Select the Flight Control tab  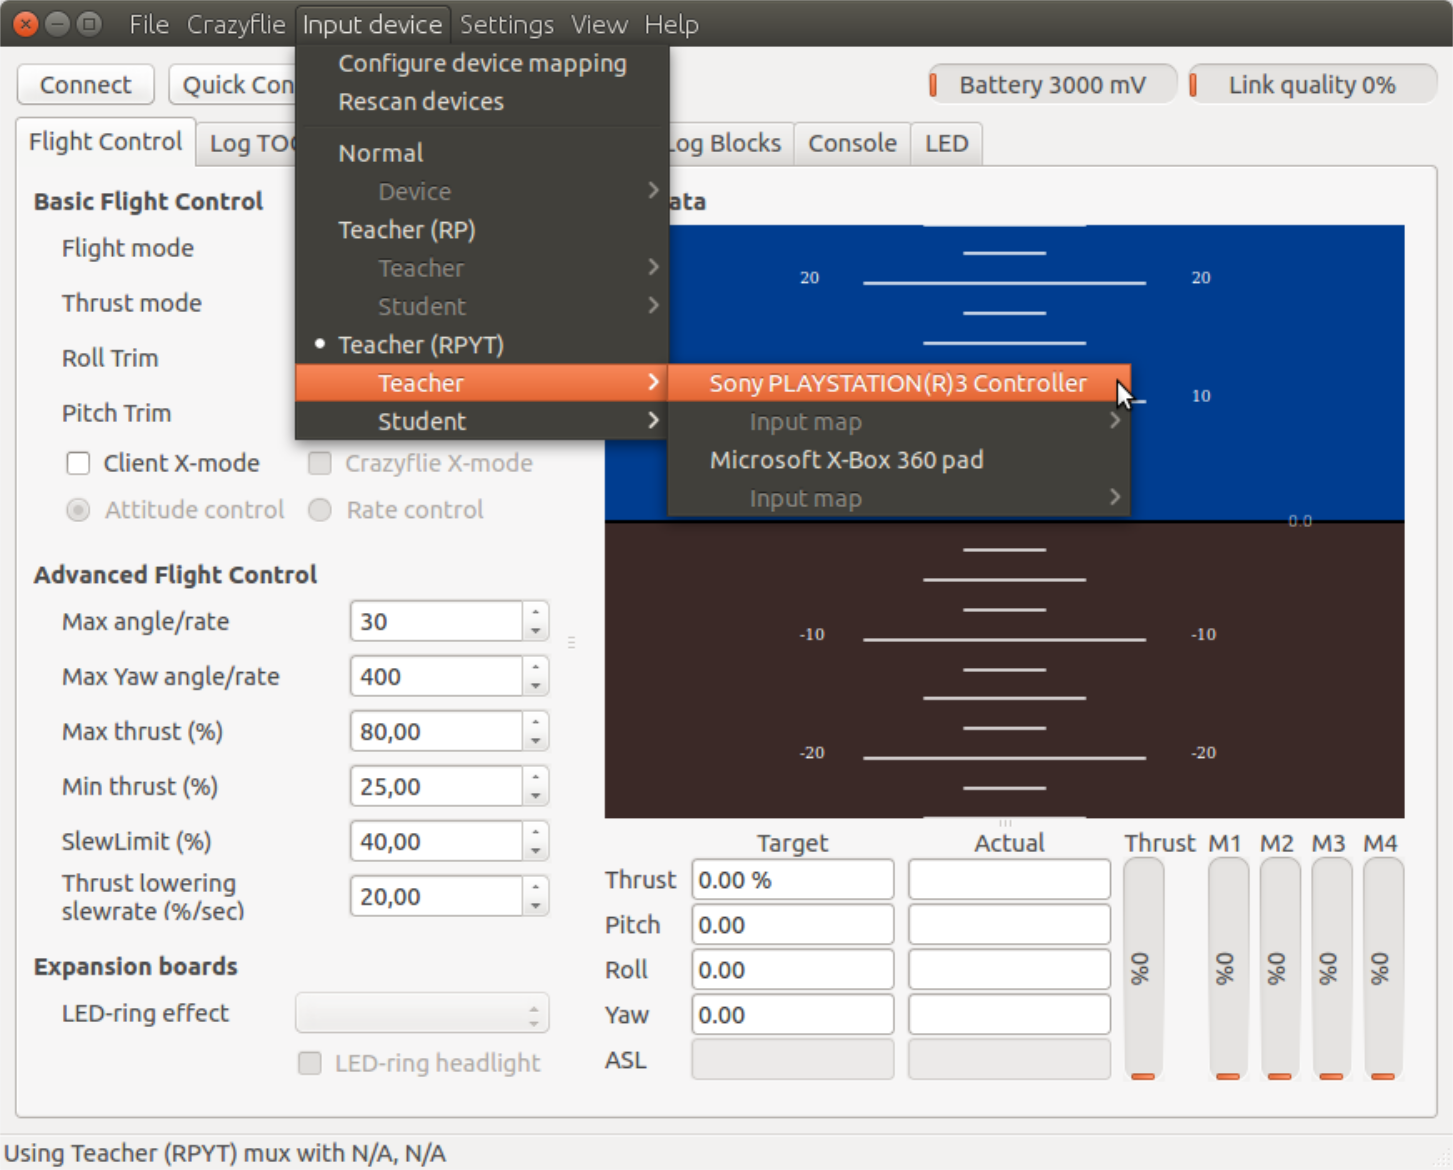pyautogui.click(x=105, y=141)
